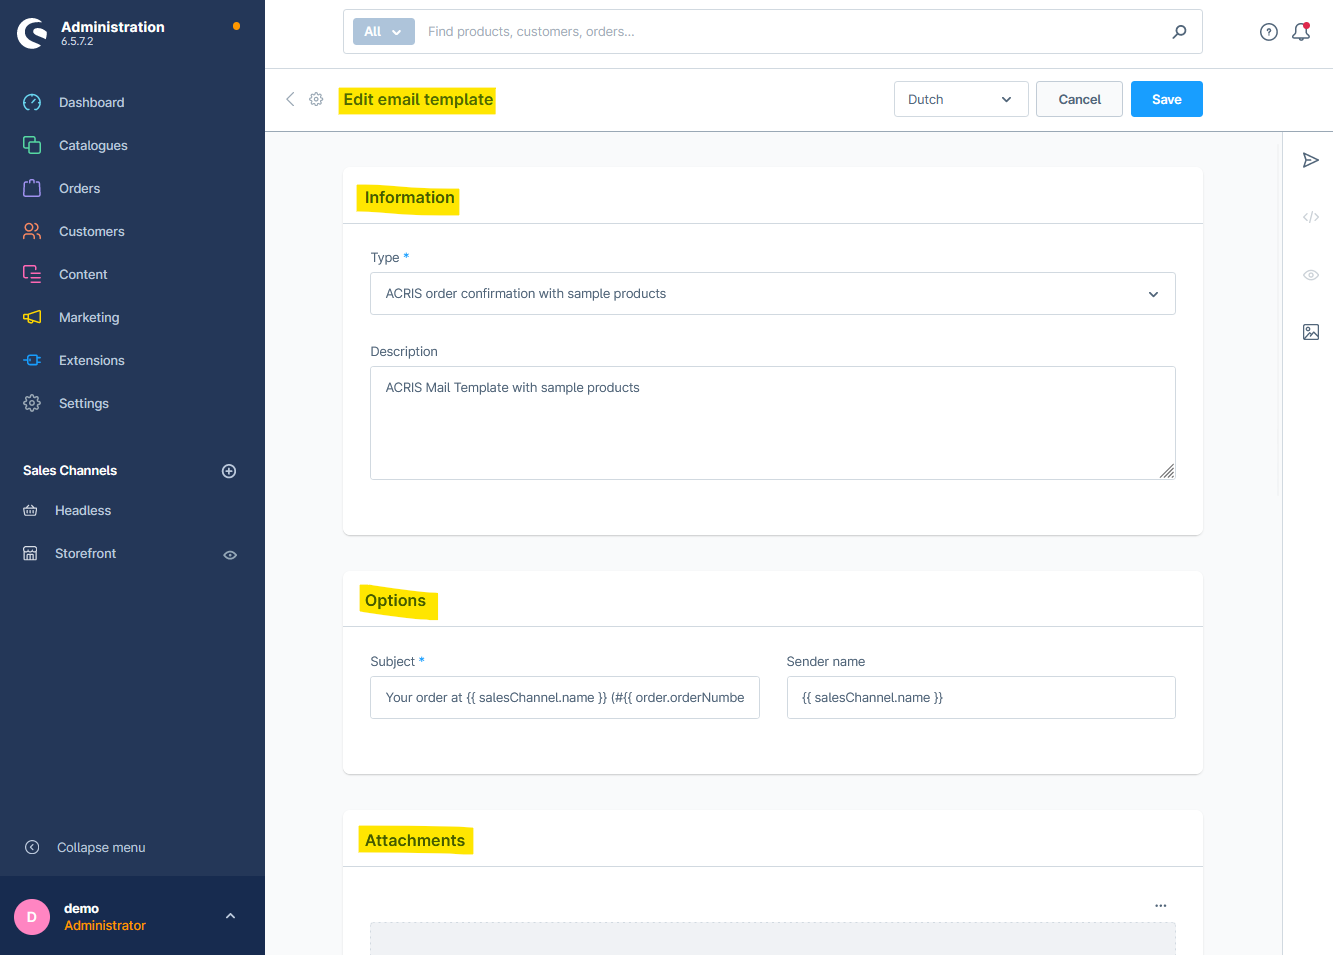The image size is (1333, 955).
Task: Open the Storefront sales channel
Action: click(x=86, y=553)
